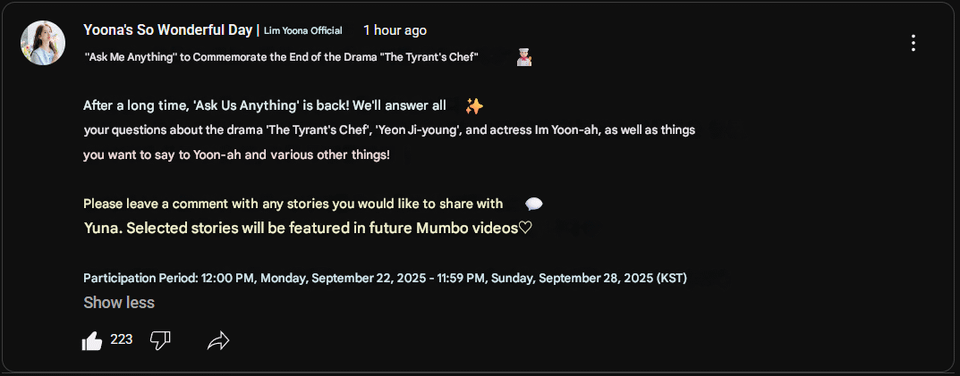Click the speech bubble emoji
The image size is (960, 376).
coord(534,204)
